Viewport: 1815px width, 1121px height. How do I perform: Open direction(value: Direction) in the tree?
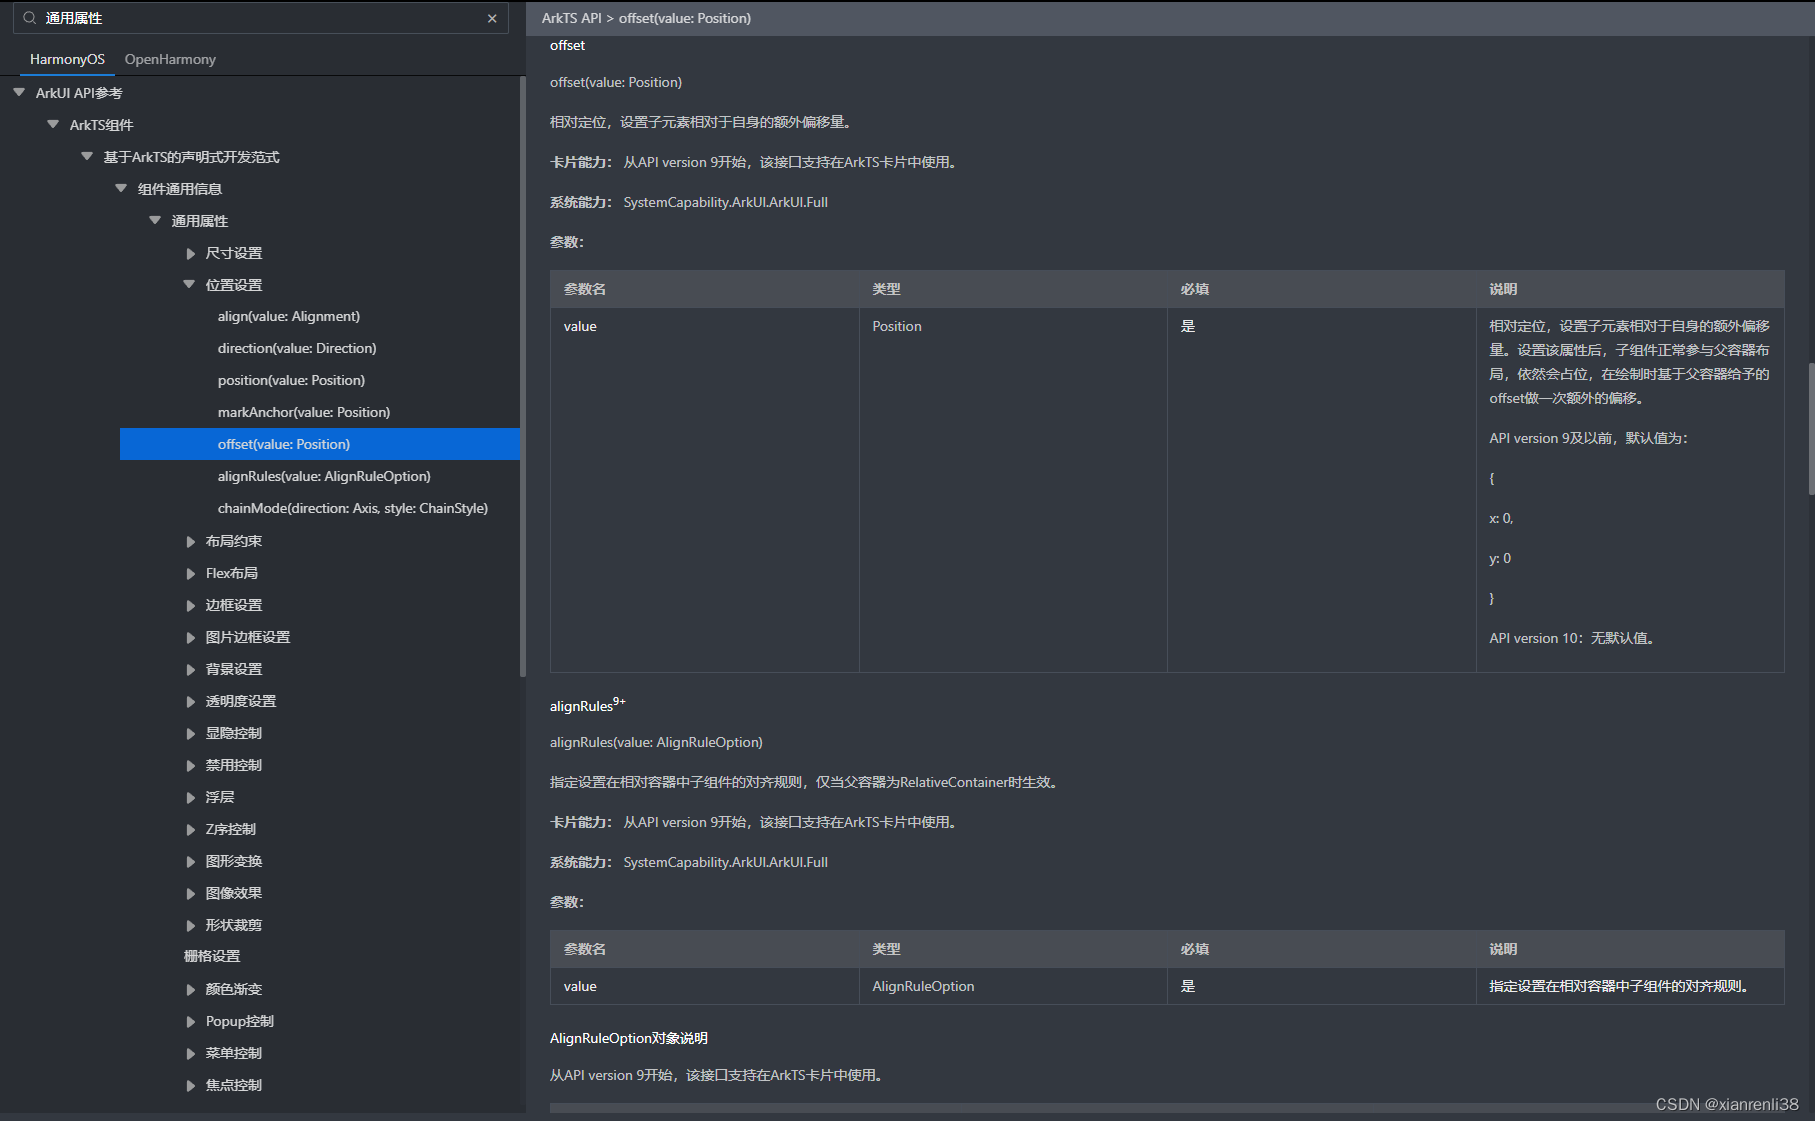tap(297, 348)
